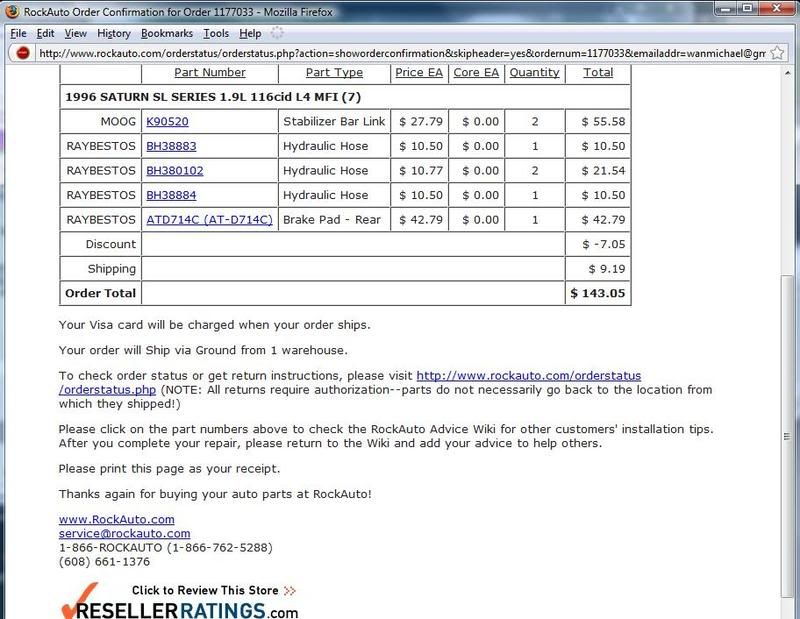Click 'Click to Review This Store' link
This screenshot has width=800, height=619.
(x=213, y=590)
